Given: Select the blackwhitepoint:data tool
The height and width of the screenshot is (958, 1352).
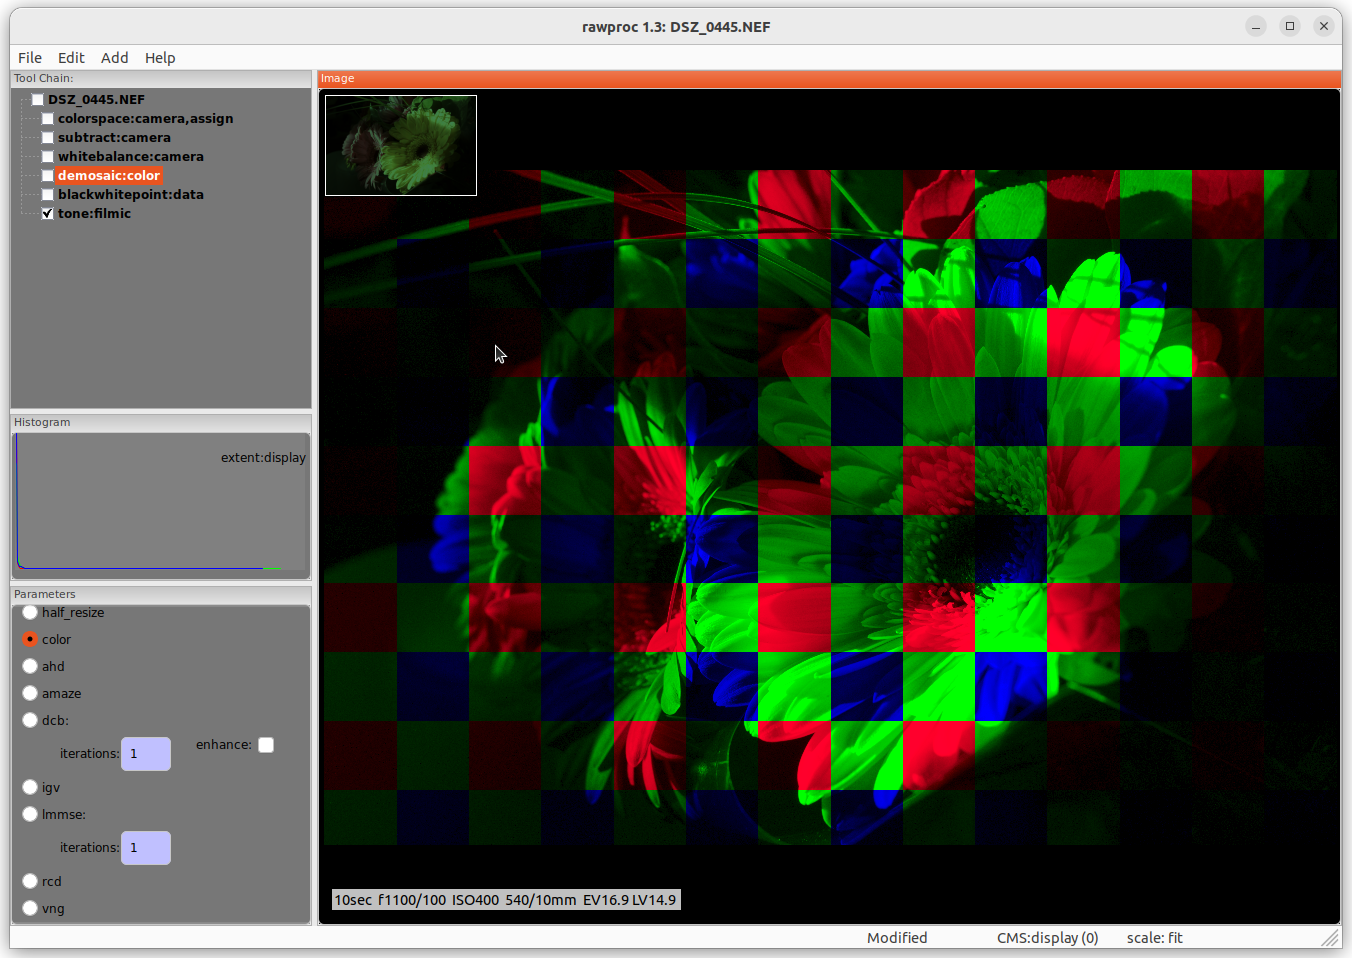Looking at the screenshot, I should 130,195.
